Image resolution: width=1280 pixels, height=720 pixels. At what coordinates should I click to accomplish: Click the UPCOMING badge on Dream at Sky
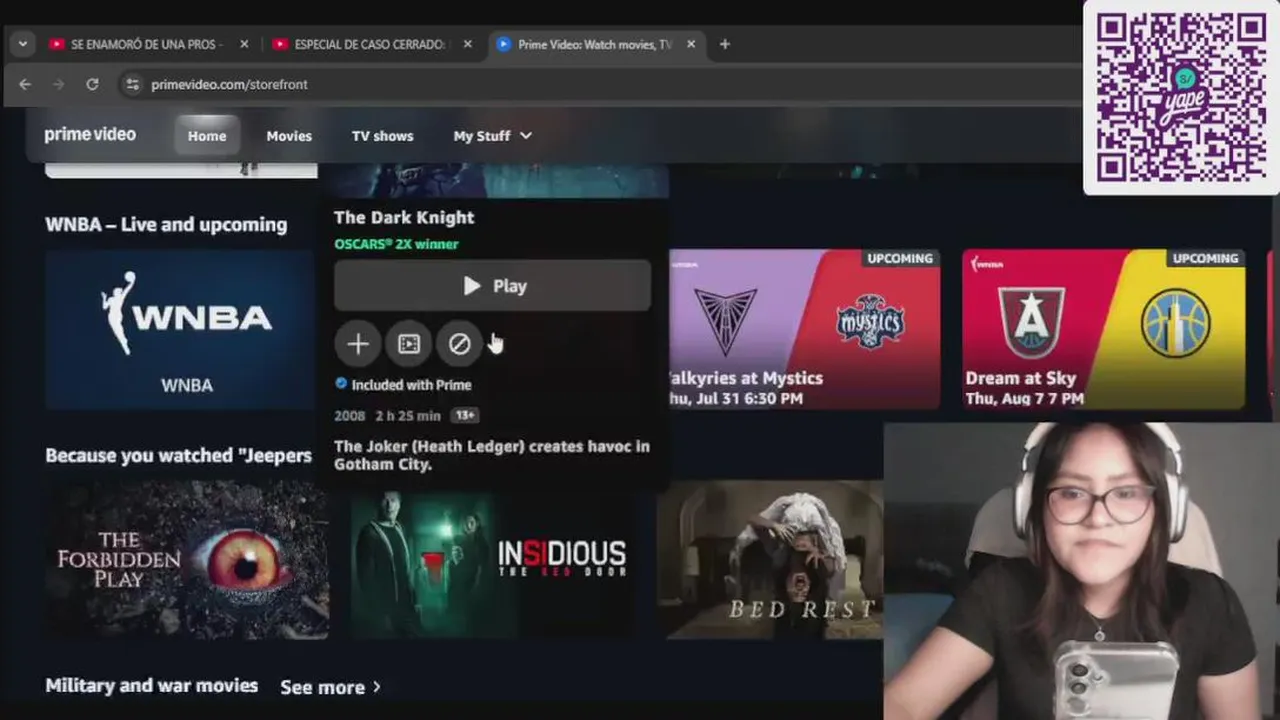click(x=1205, y=258)
